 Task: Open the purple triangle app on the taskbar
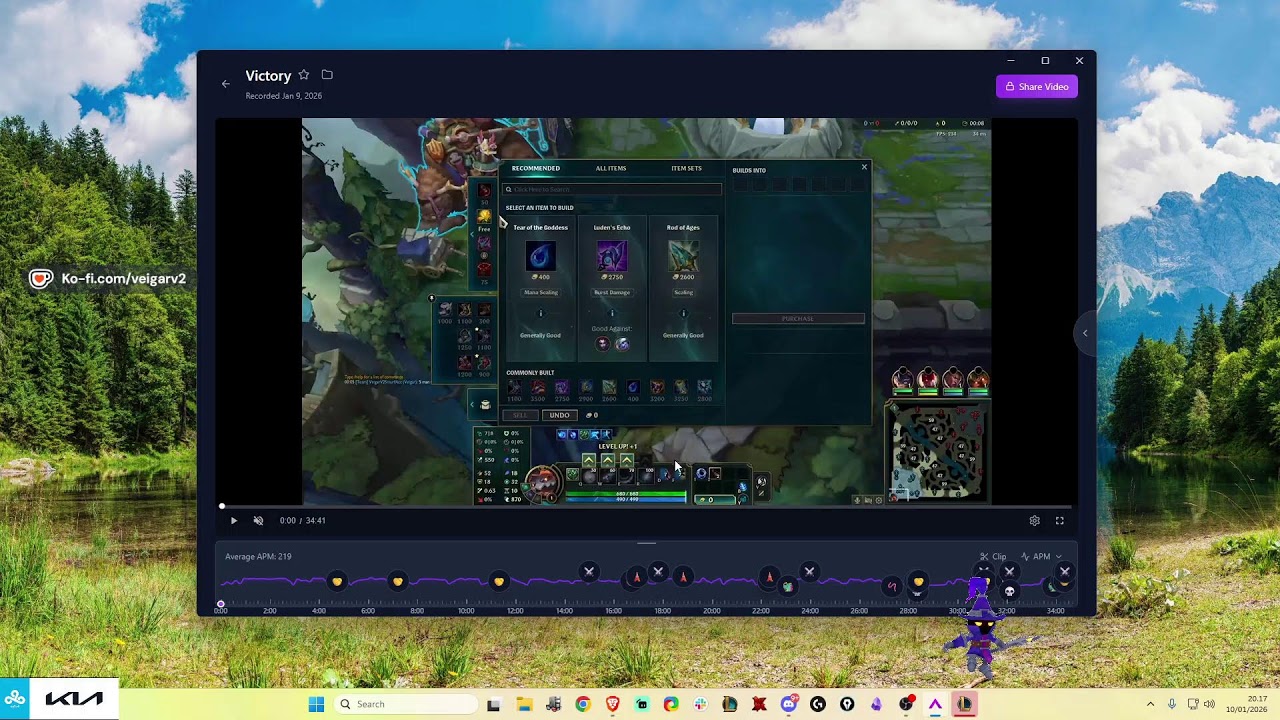click(x=935, y=704)
